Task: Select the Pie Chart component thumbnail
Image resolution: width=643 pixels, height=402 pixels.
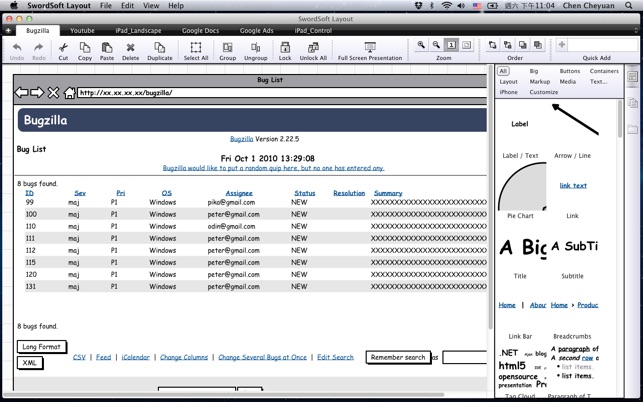Action: [521, 186]
